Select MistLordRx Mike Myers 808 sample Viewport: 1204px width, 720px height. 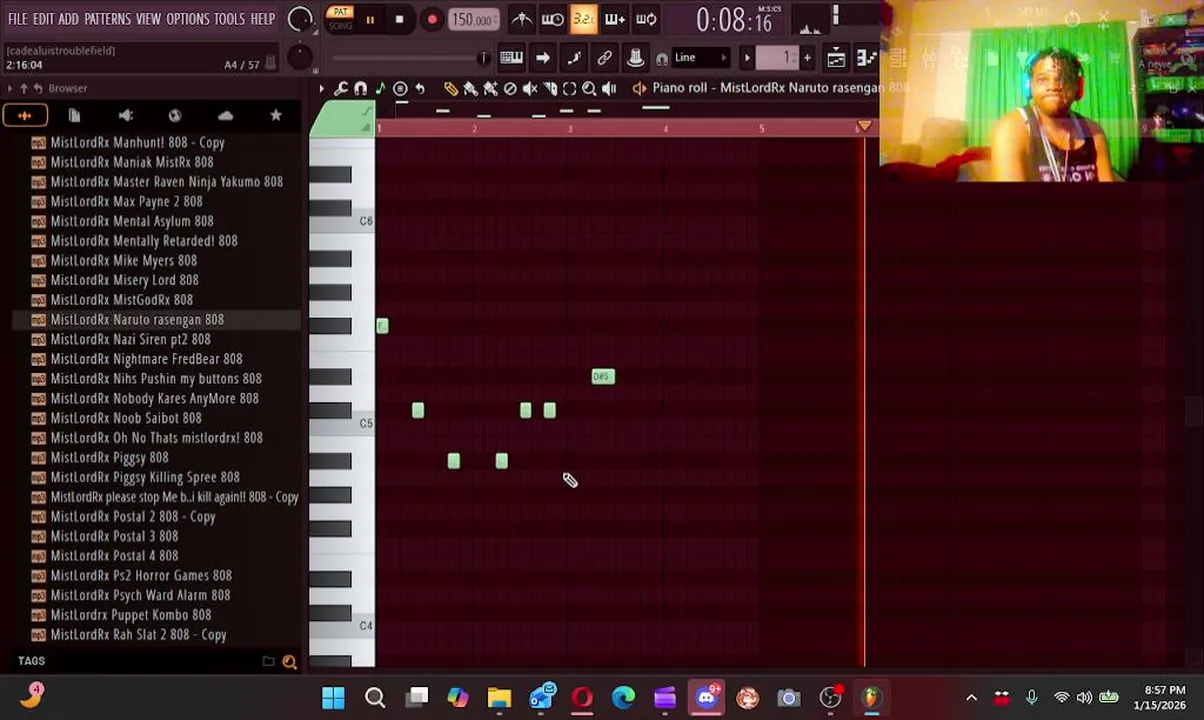pyautogui.click(x=124, y=261)
